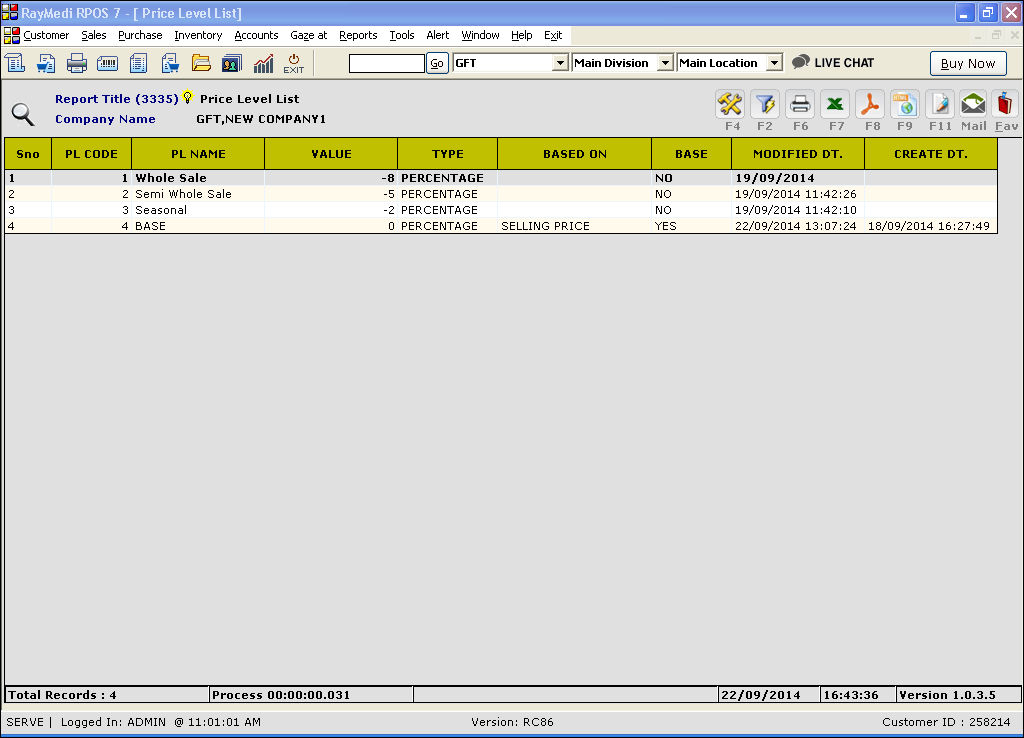Open the filter icon labeled F2
This screenshot has width=1024, height=738.
click(x=765, y=104)
